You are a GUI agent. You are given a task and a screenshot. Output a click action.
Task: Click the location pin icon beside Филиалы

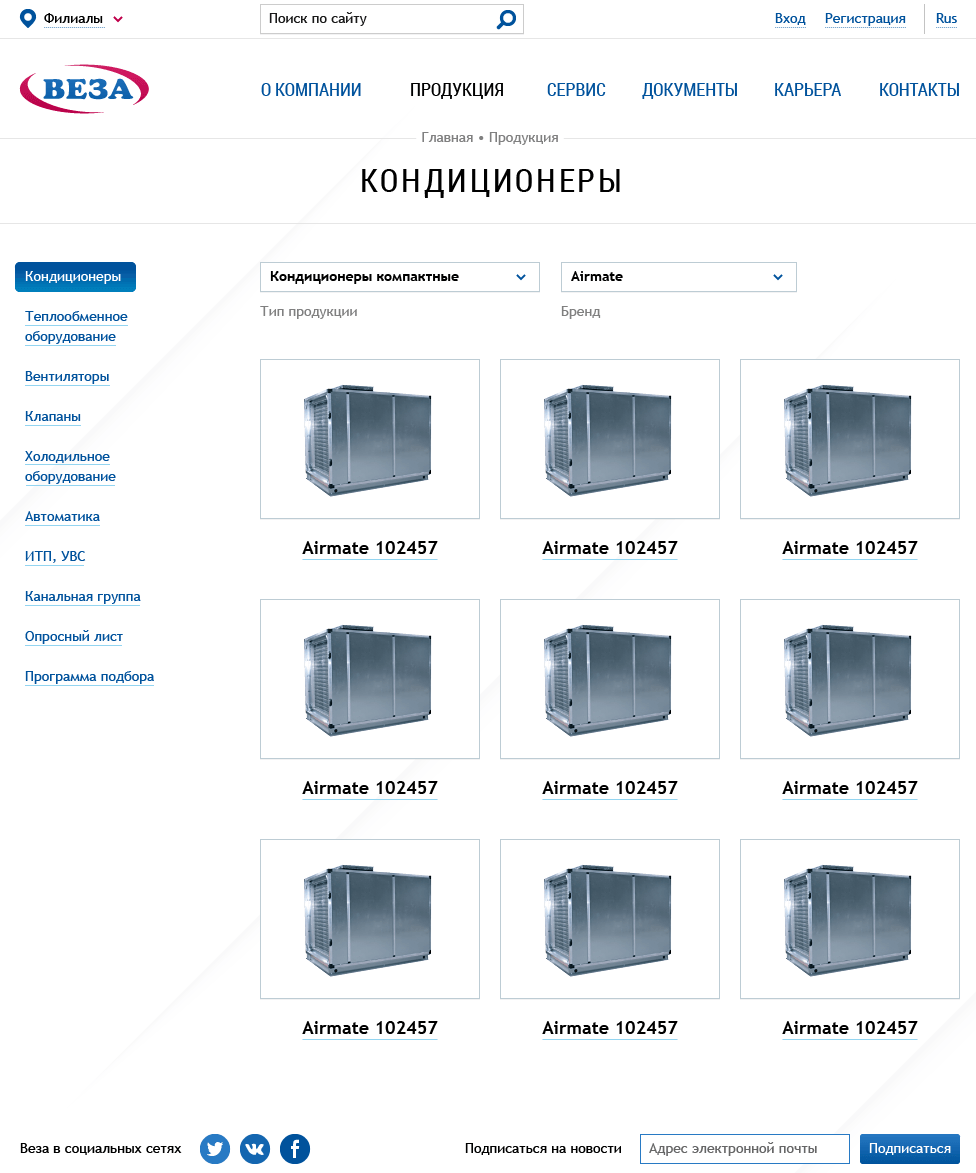tap(28, 19)
